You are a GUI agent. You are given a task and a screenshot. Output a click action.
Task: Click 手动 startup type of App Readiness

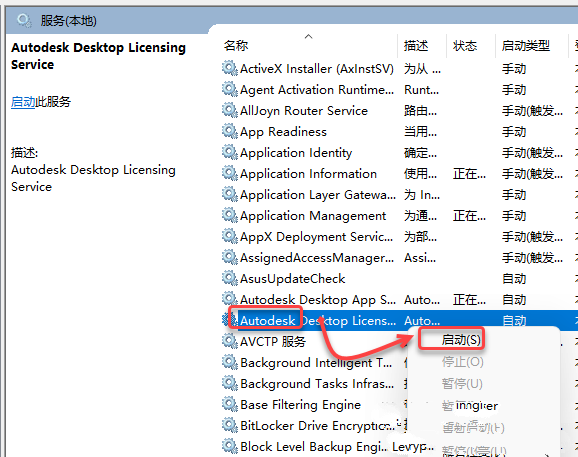[514, 132]
